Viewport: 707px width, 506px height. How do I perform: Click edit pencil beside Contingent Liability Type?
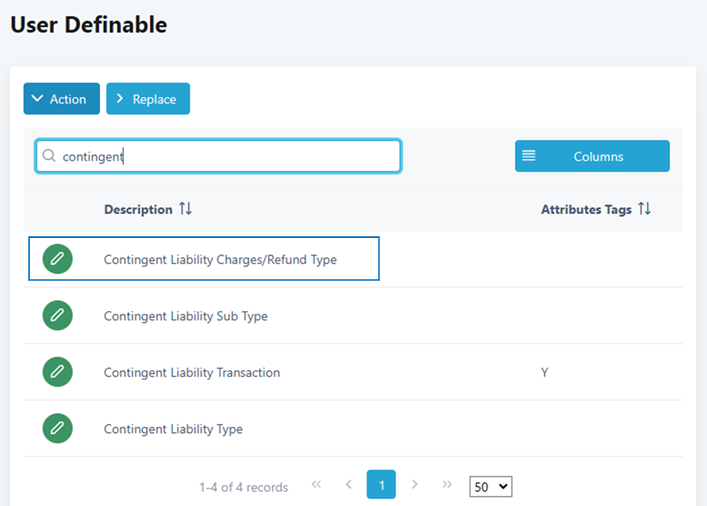[x=58, y=429]
